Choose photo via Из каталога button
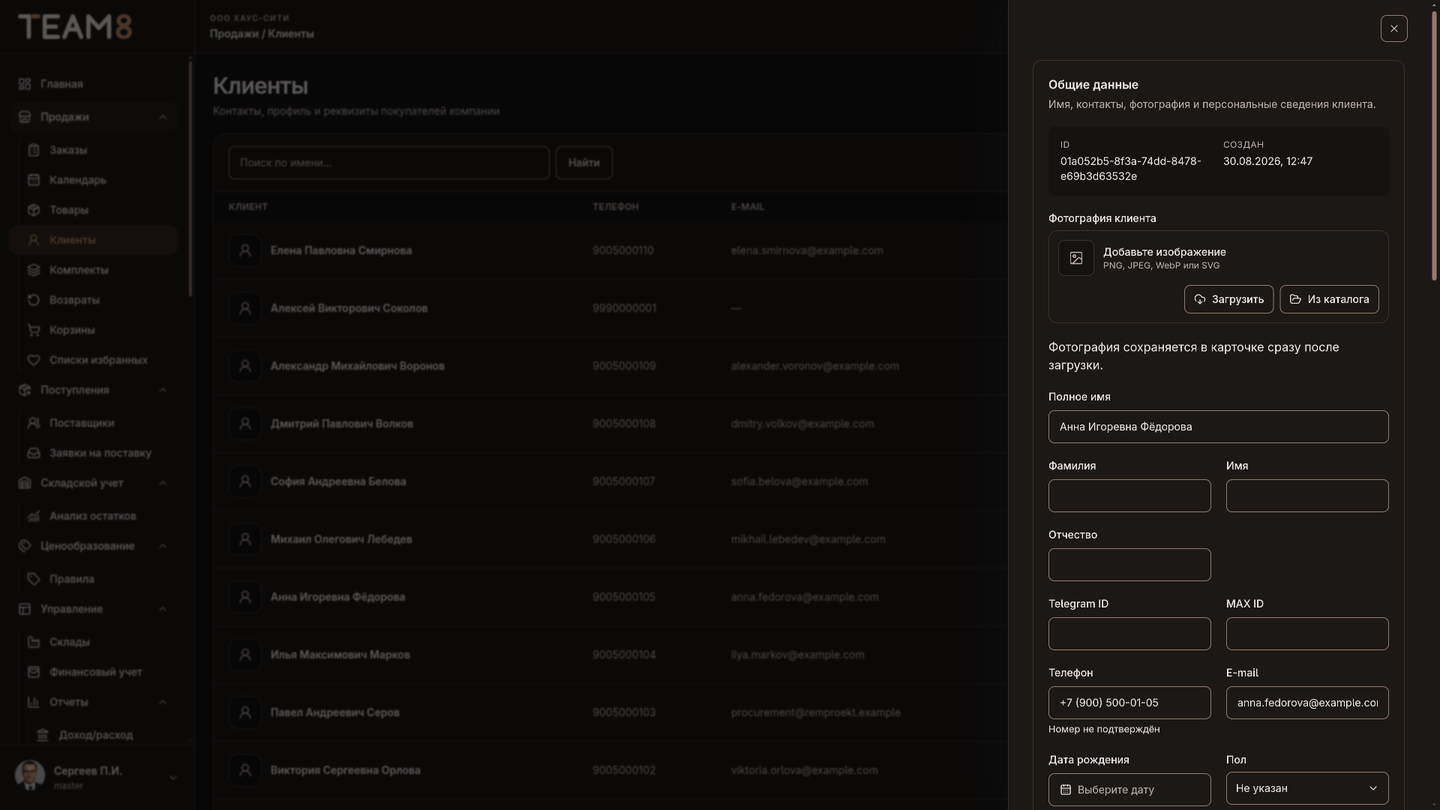 [x=1329, y=299]
